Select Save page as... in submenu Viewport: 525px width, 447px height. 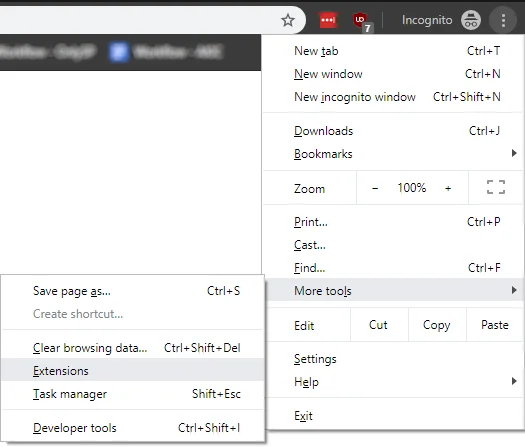coord(133,291)
